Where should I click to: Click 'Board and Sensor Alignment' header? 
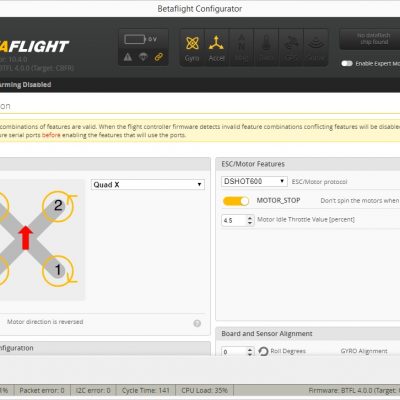click(267, 334)
